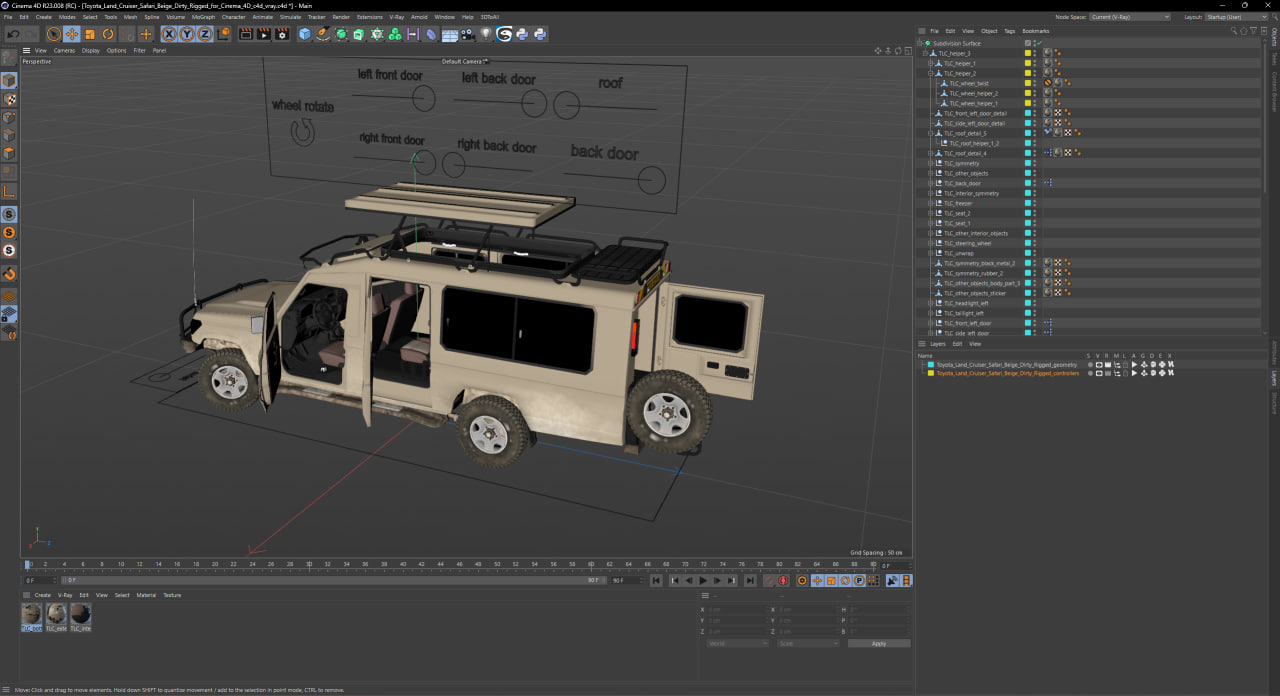The width and height of the screenshot is (1280, 696).
Task: Expand the TLC_helper_1 tree node
Action: pyautogui.click(x=930, y=63)
